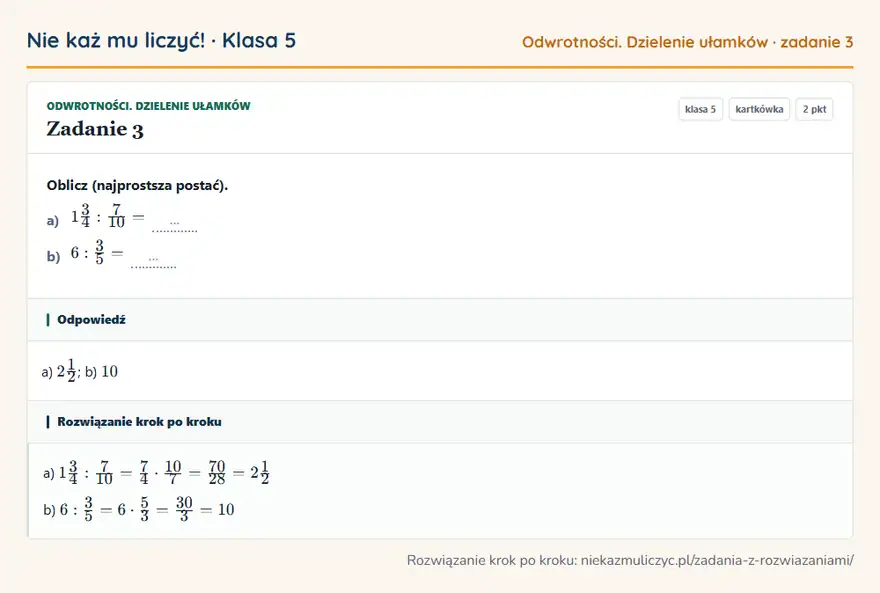This screenshot has height=593, width=880.
Task: Click the step-by-step solution line a)
Action: pos(156,473)
